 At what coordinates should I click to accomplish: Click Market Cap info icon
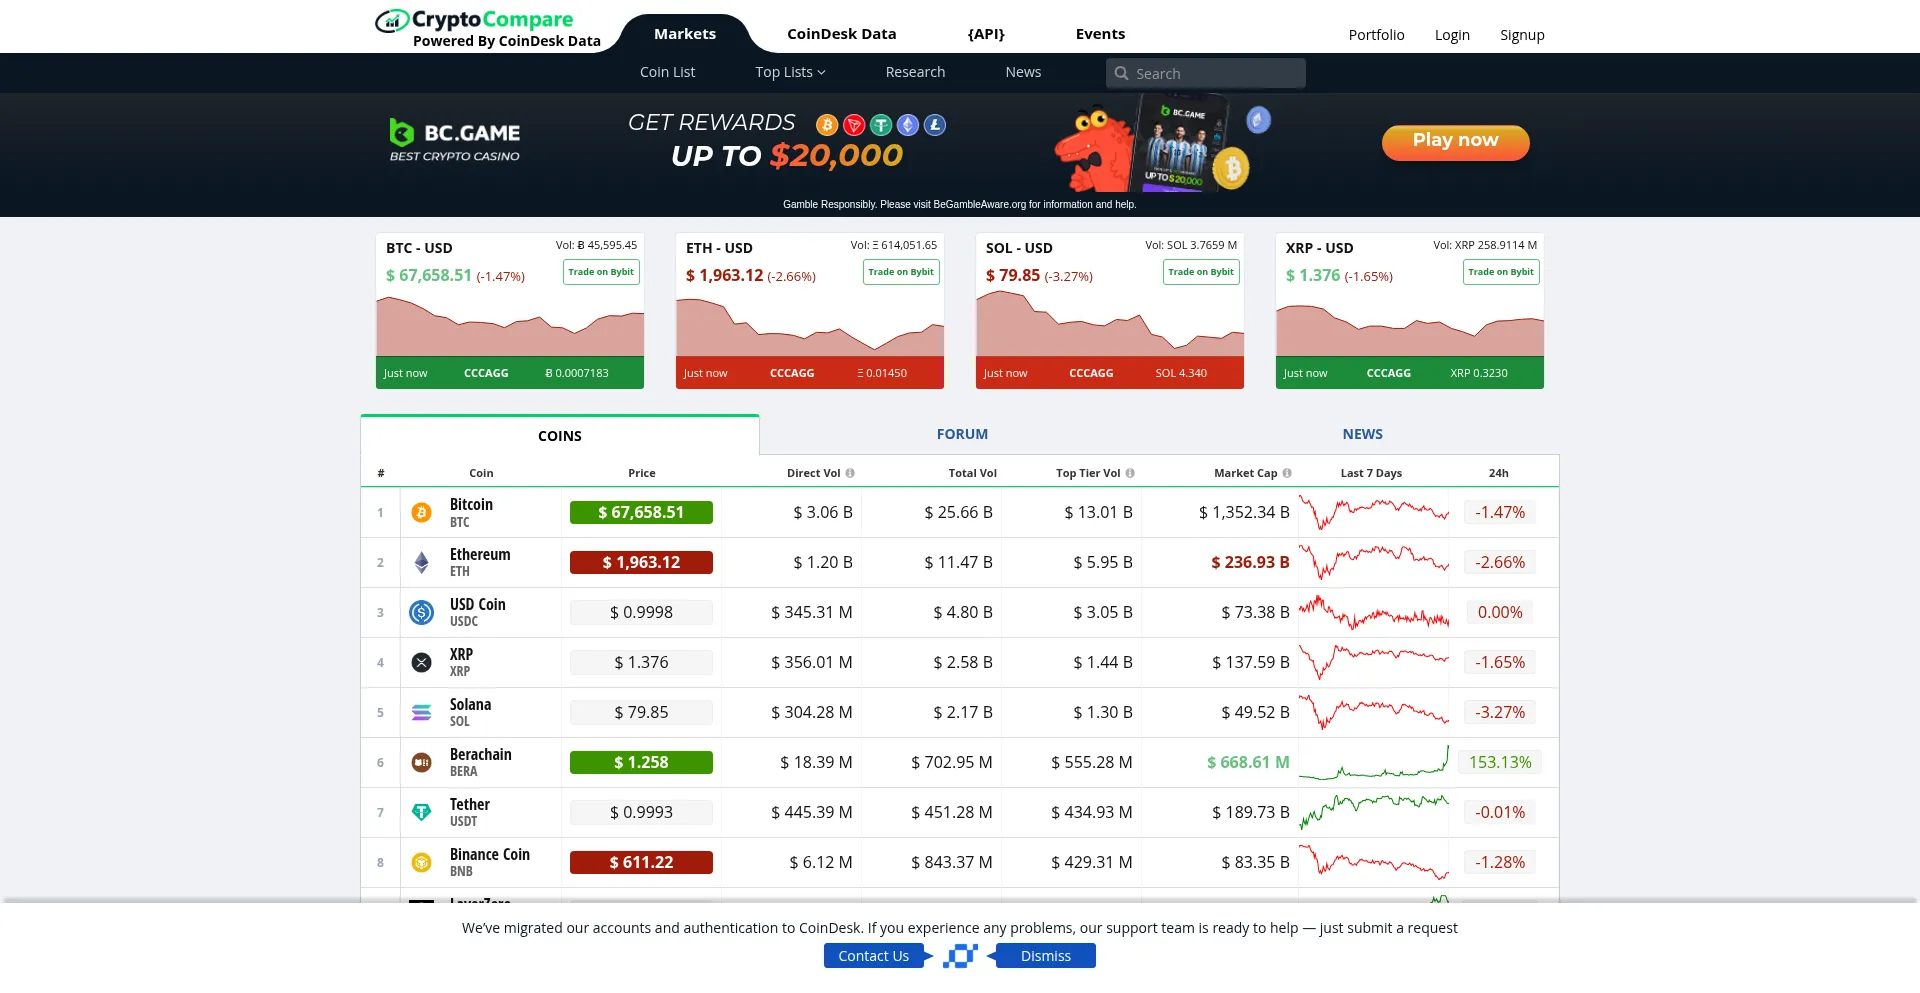pyautogui.click(x=1287, y=473)
